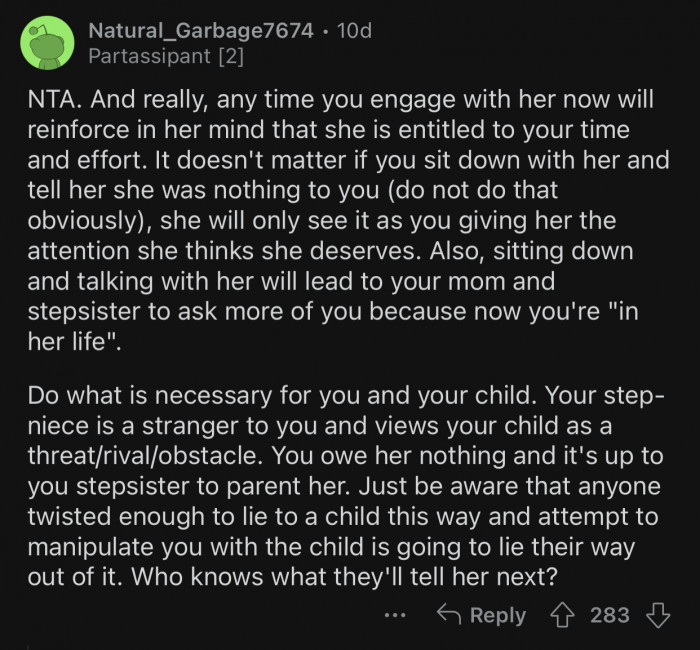Tap the paragraph starting 'Do what is necessary'
This screenshot has height=650, width=700.
pyautogui.click(x=346, y=486)
